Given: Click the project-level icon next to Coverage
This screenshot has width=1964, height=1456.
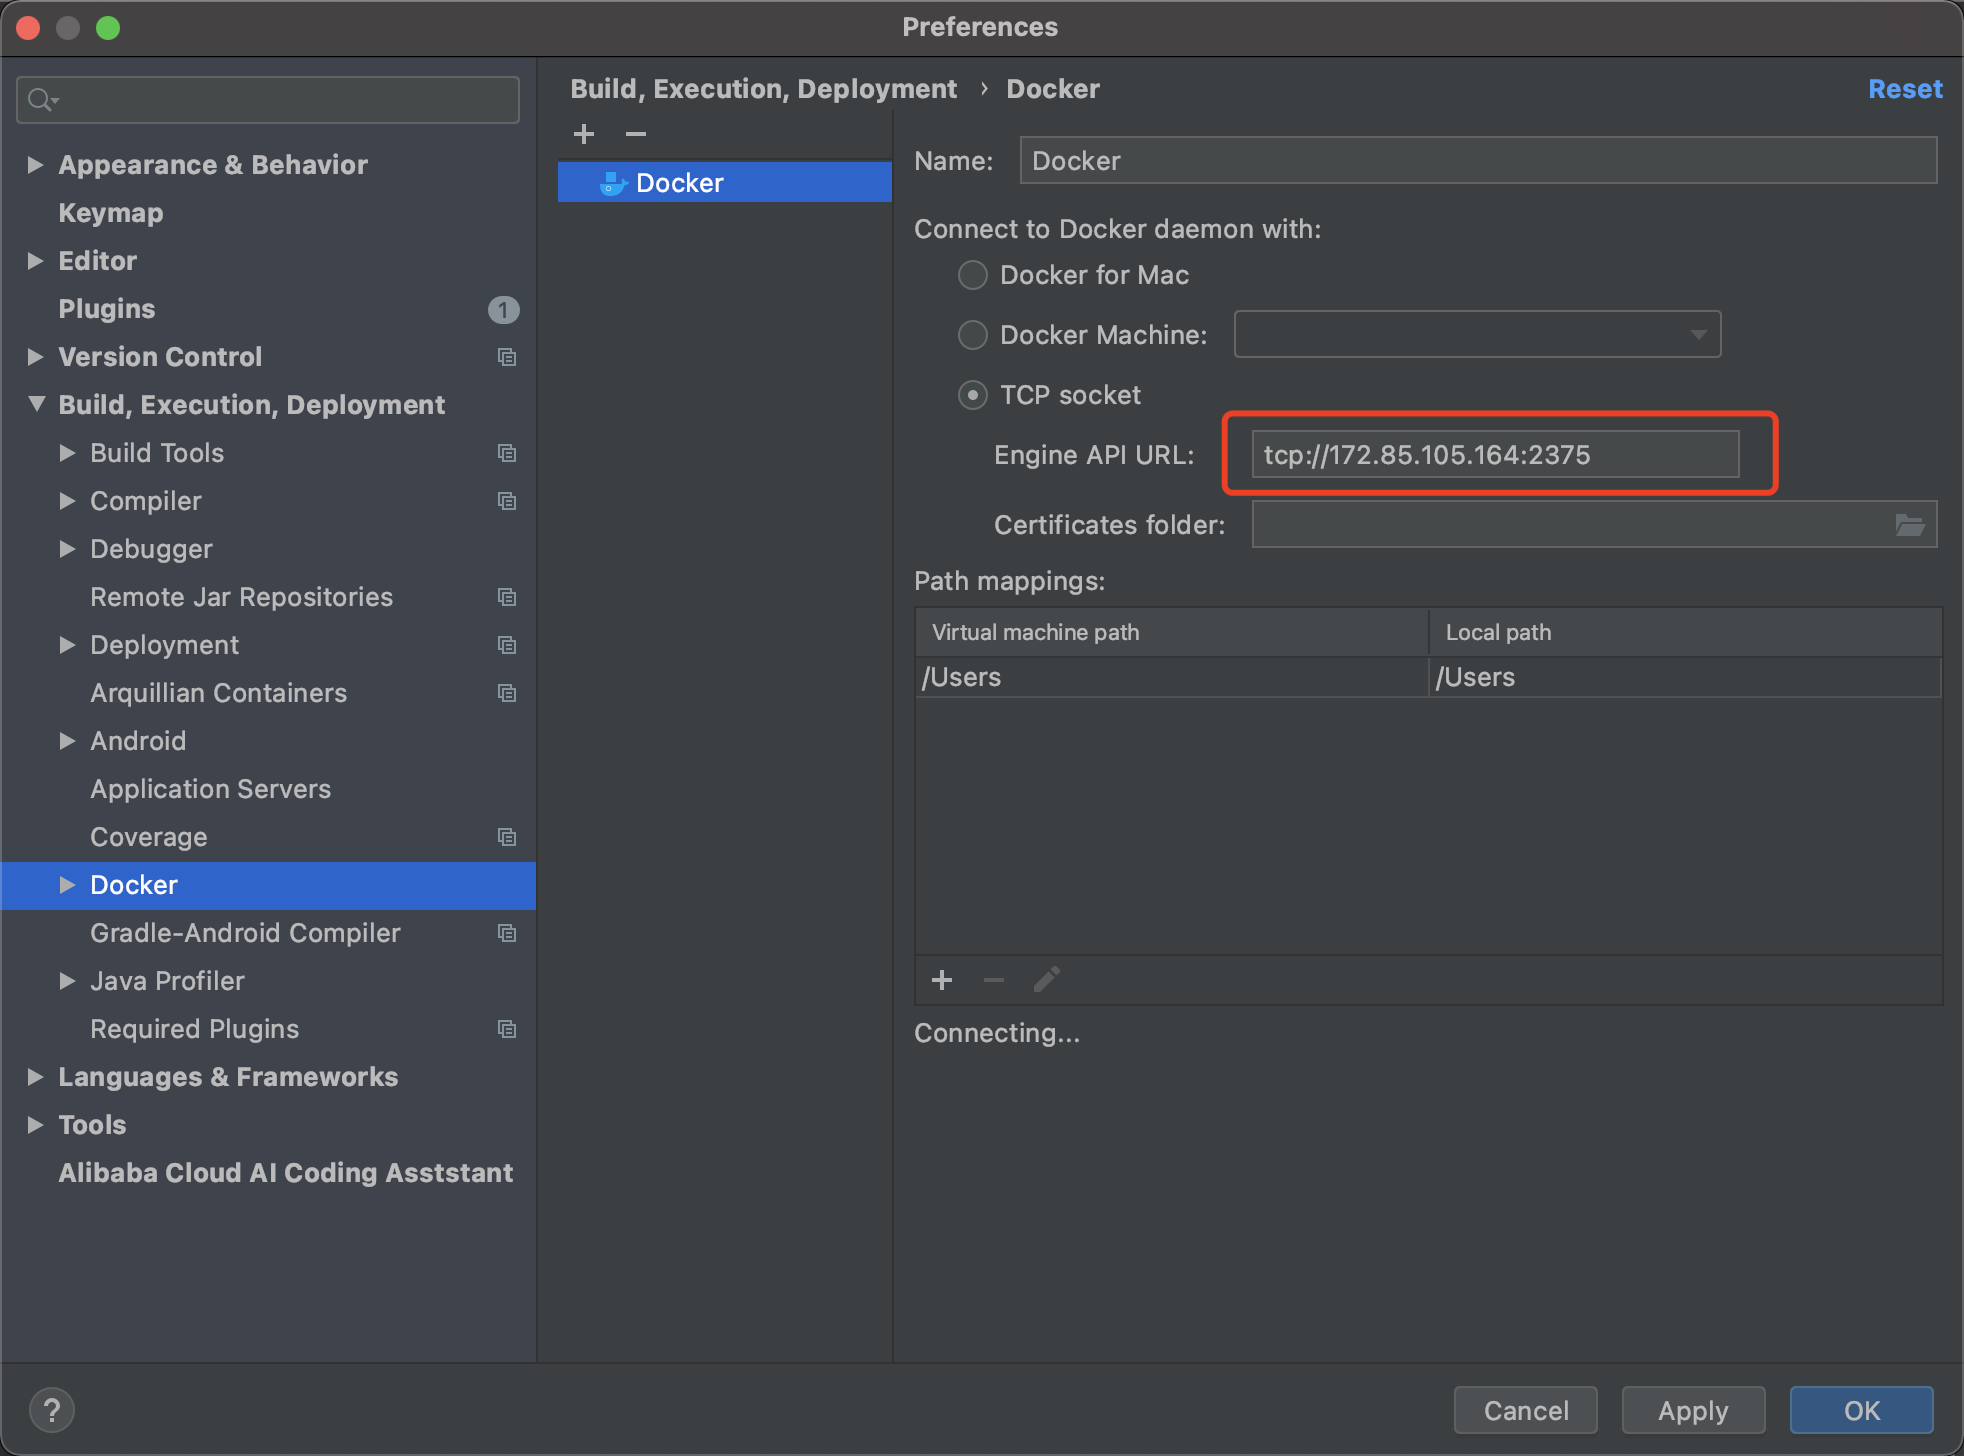Looking at the screenshot, I should pos(507,837).
